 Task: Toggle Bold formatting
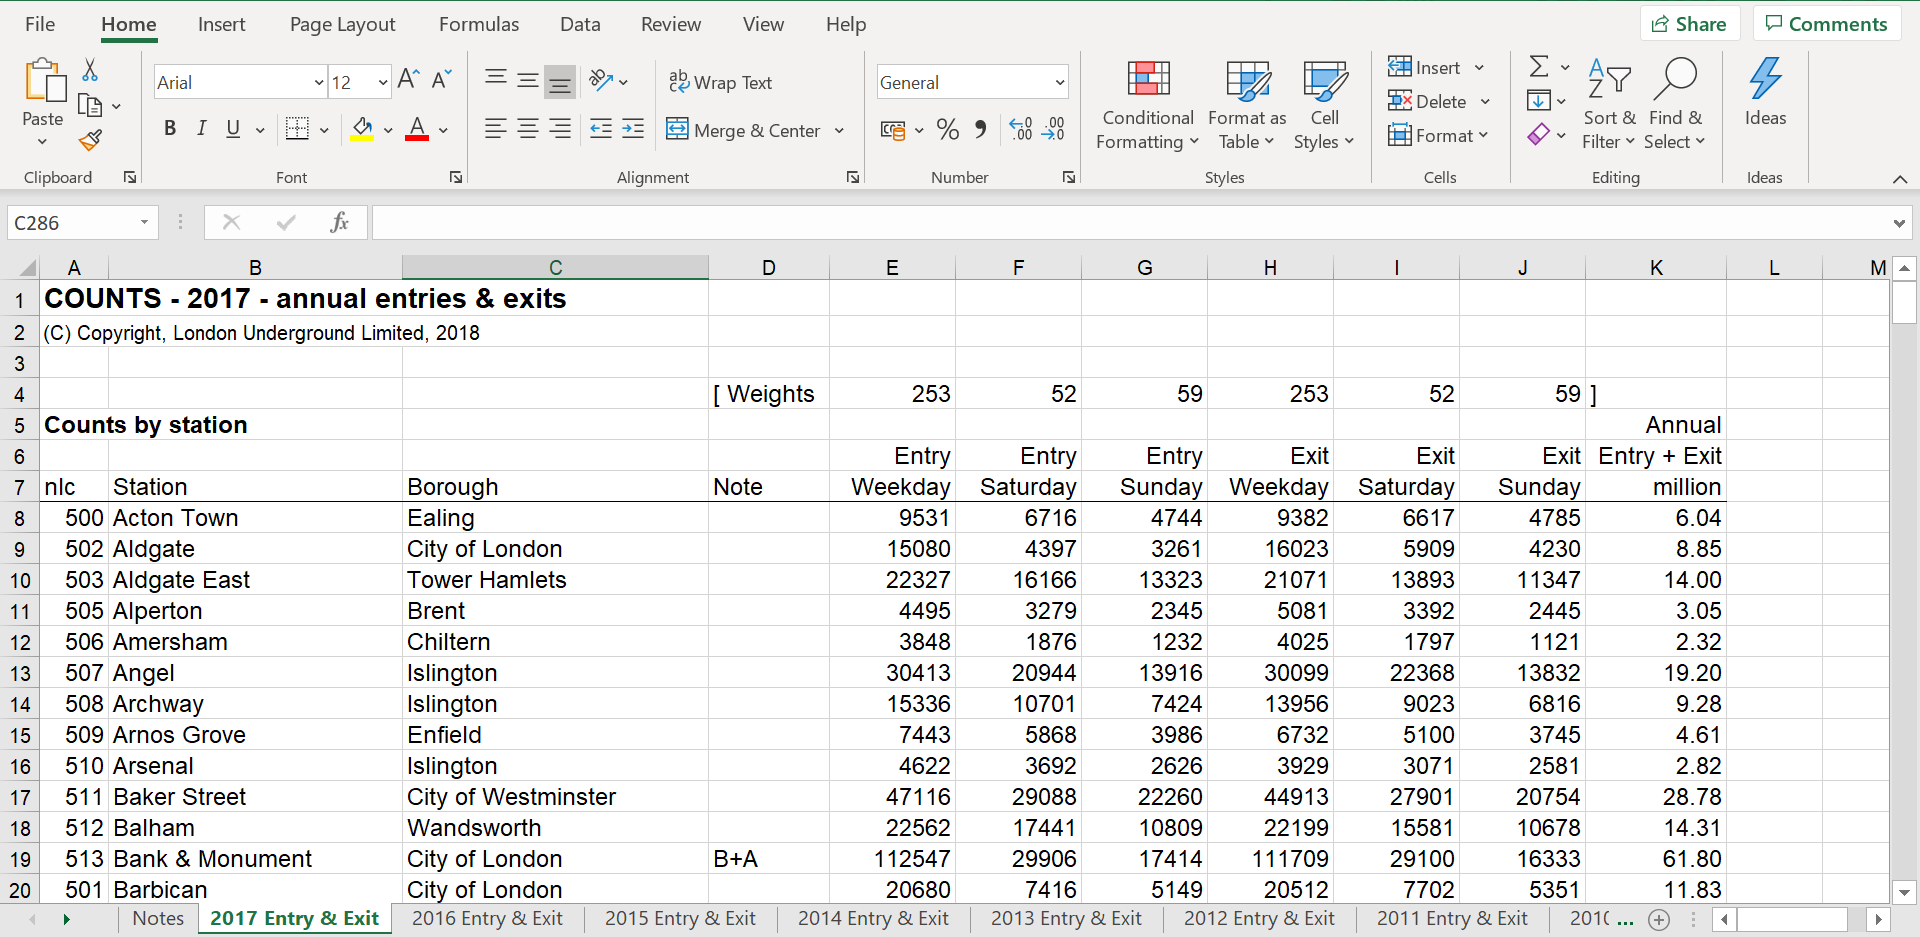point(170,129)
